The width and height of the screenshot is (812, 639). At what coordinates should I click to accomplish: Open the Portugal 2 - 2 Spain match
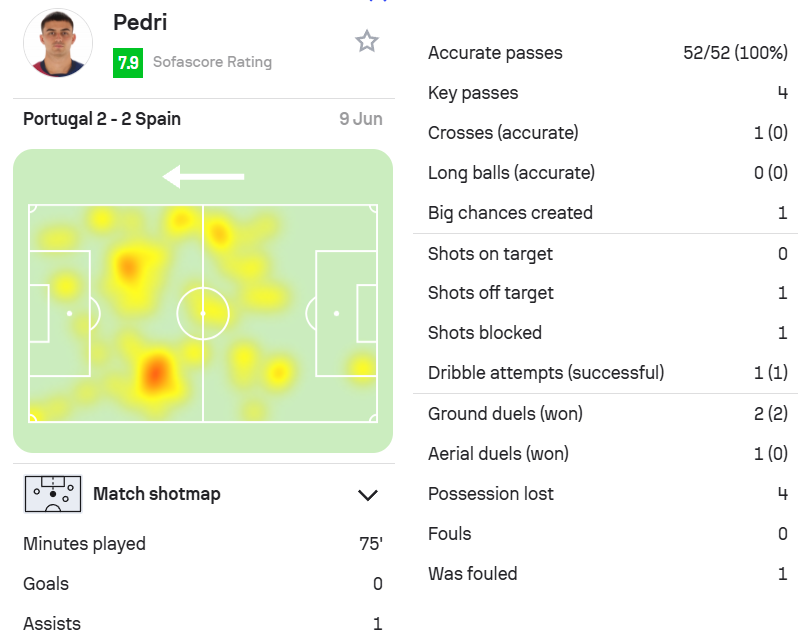click(x=102, y=119)
